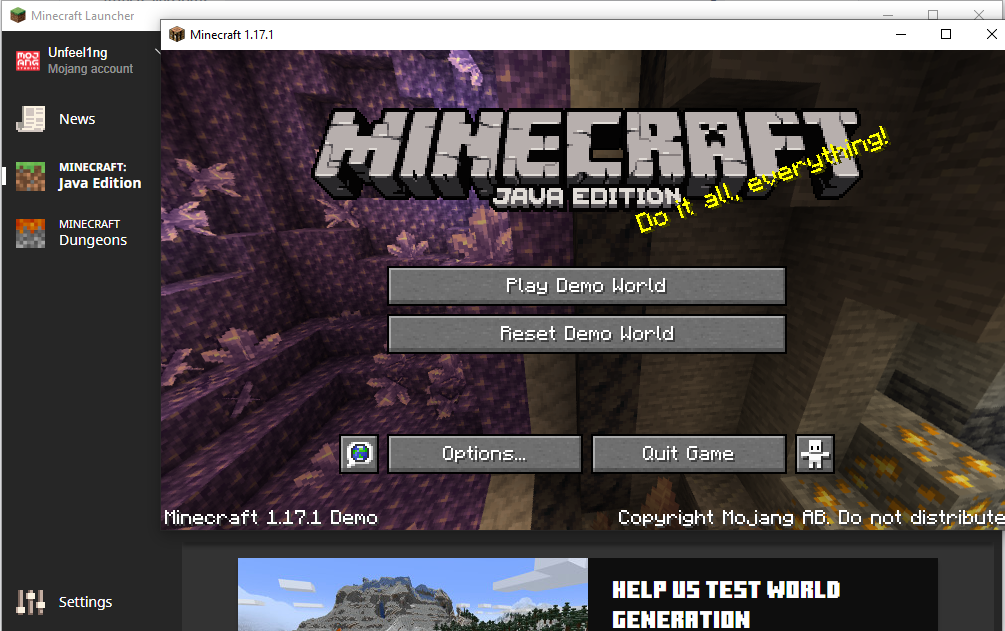
Task: Open the Accessibility settings figure icon
Action: tap(815, 454)
